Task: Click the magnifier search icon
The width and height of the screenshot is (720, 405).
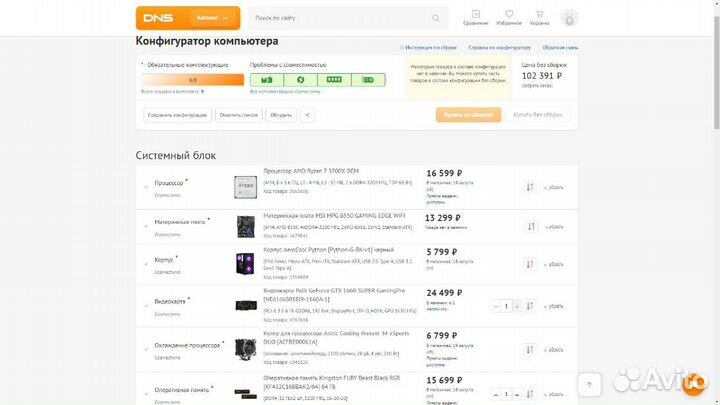Action: pos(435,18)
